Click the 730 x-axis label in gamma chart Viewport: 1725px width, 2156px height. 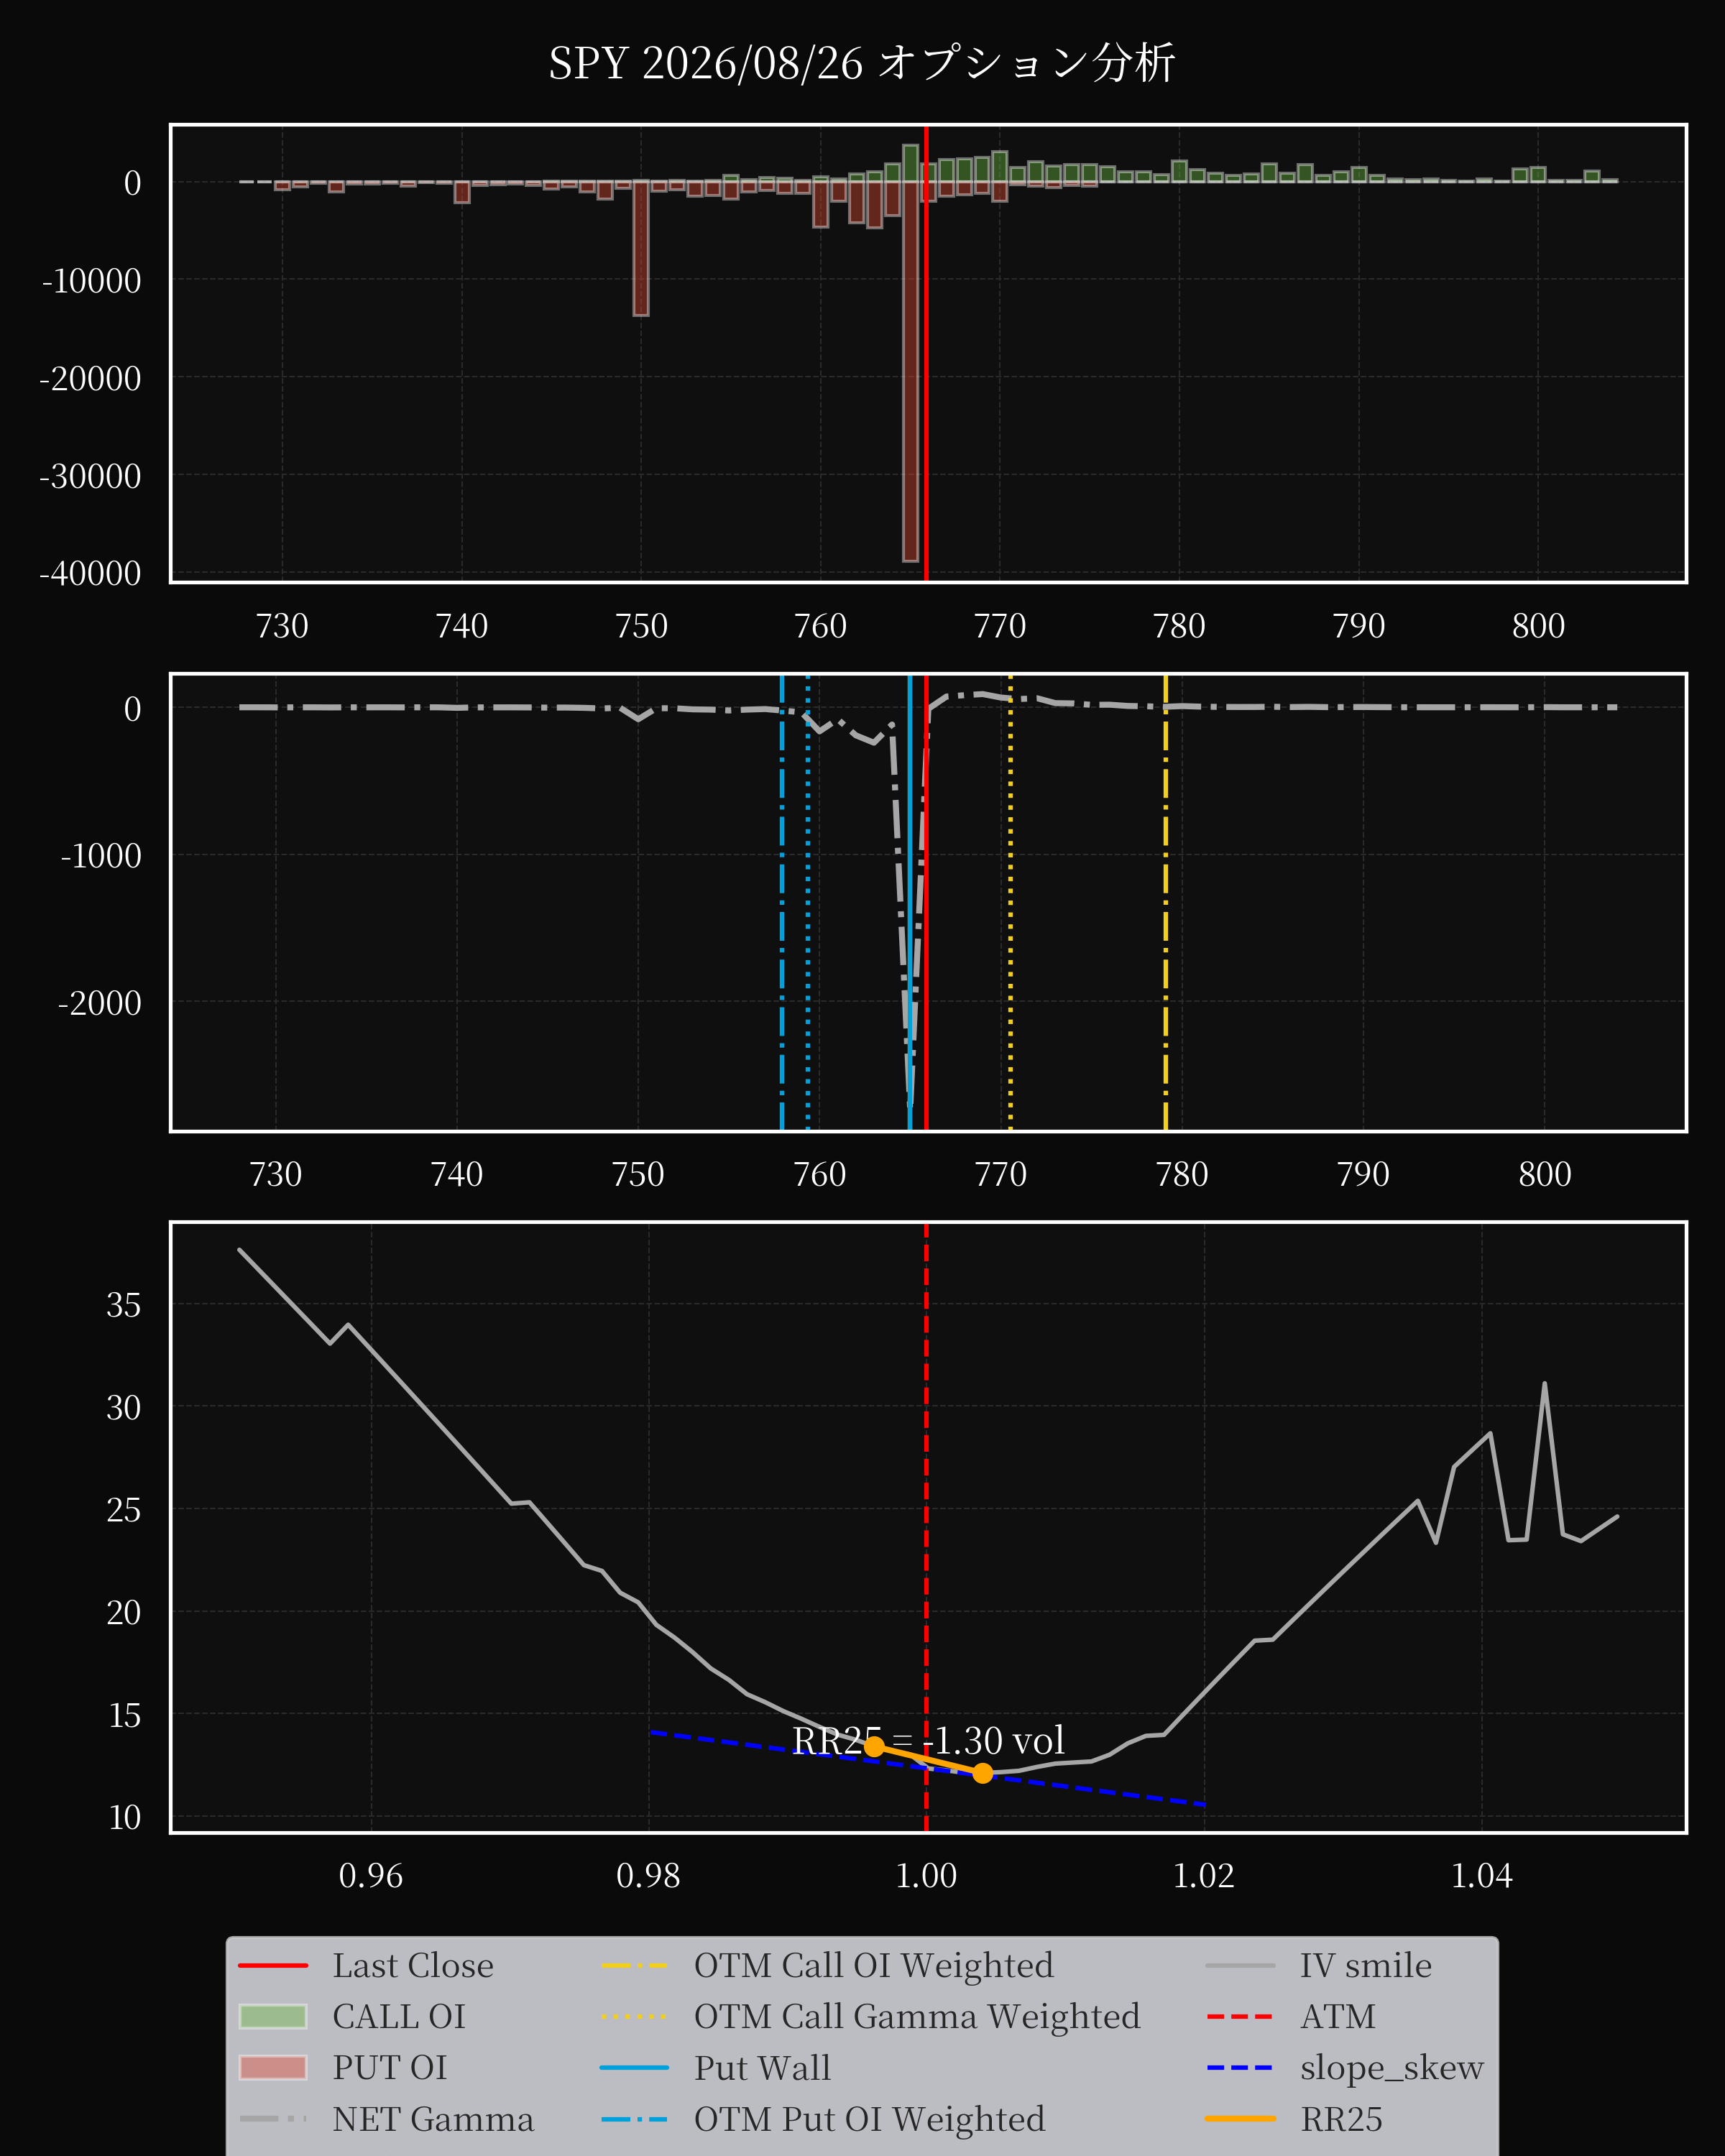(275, 1174)
